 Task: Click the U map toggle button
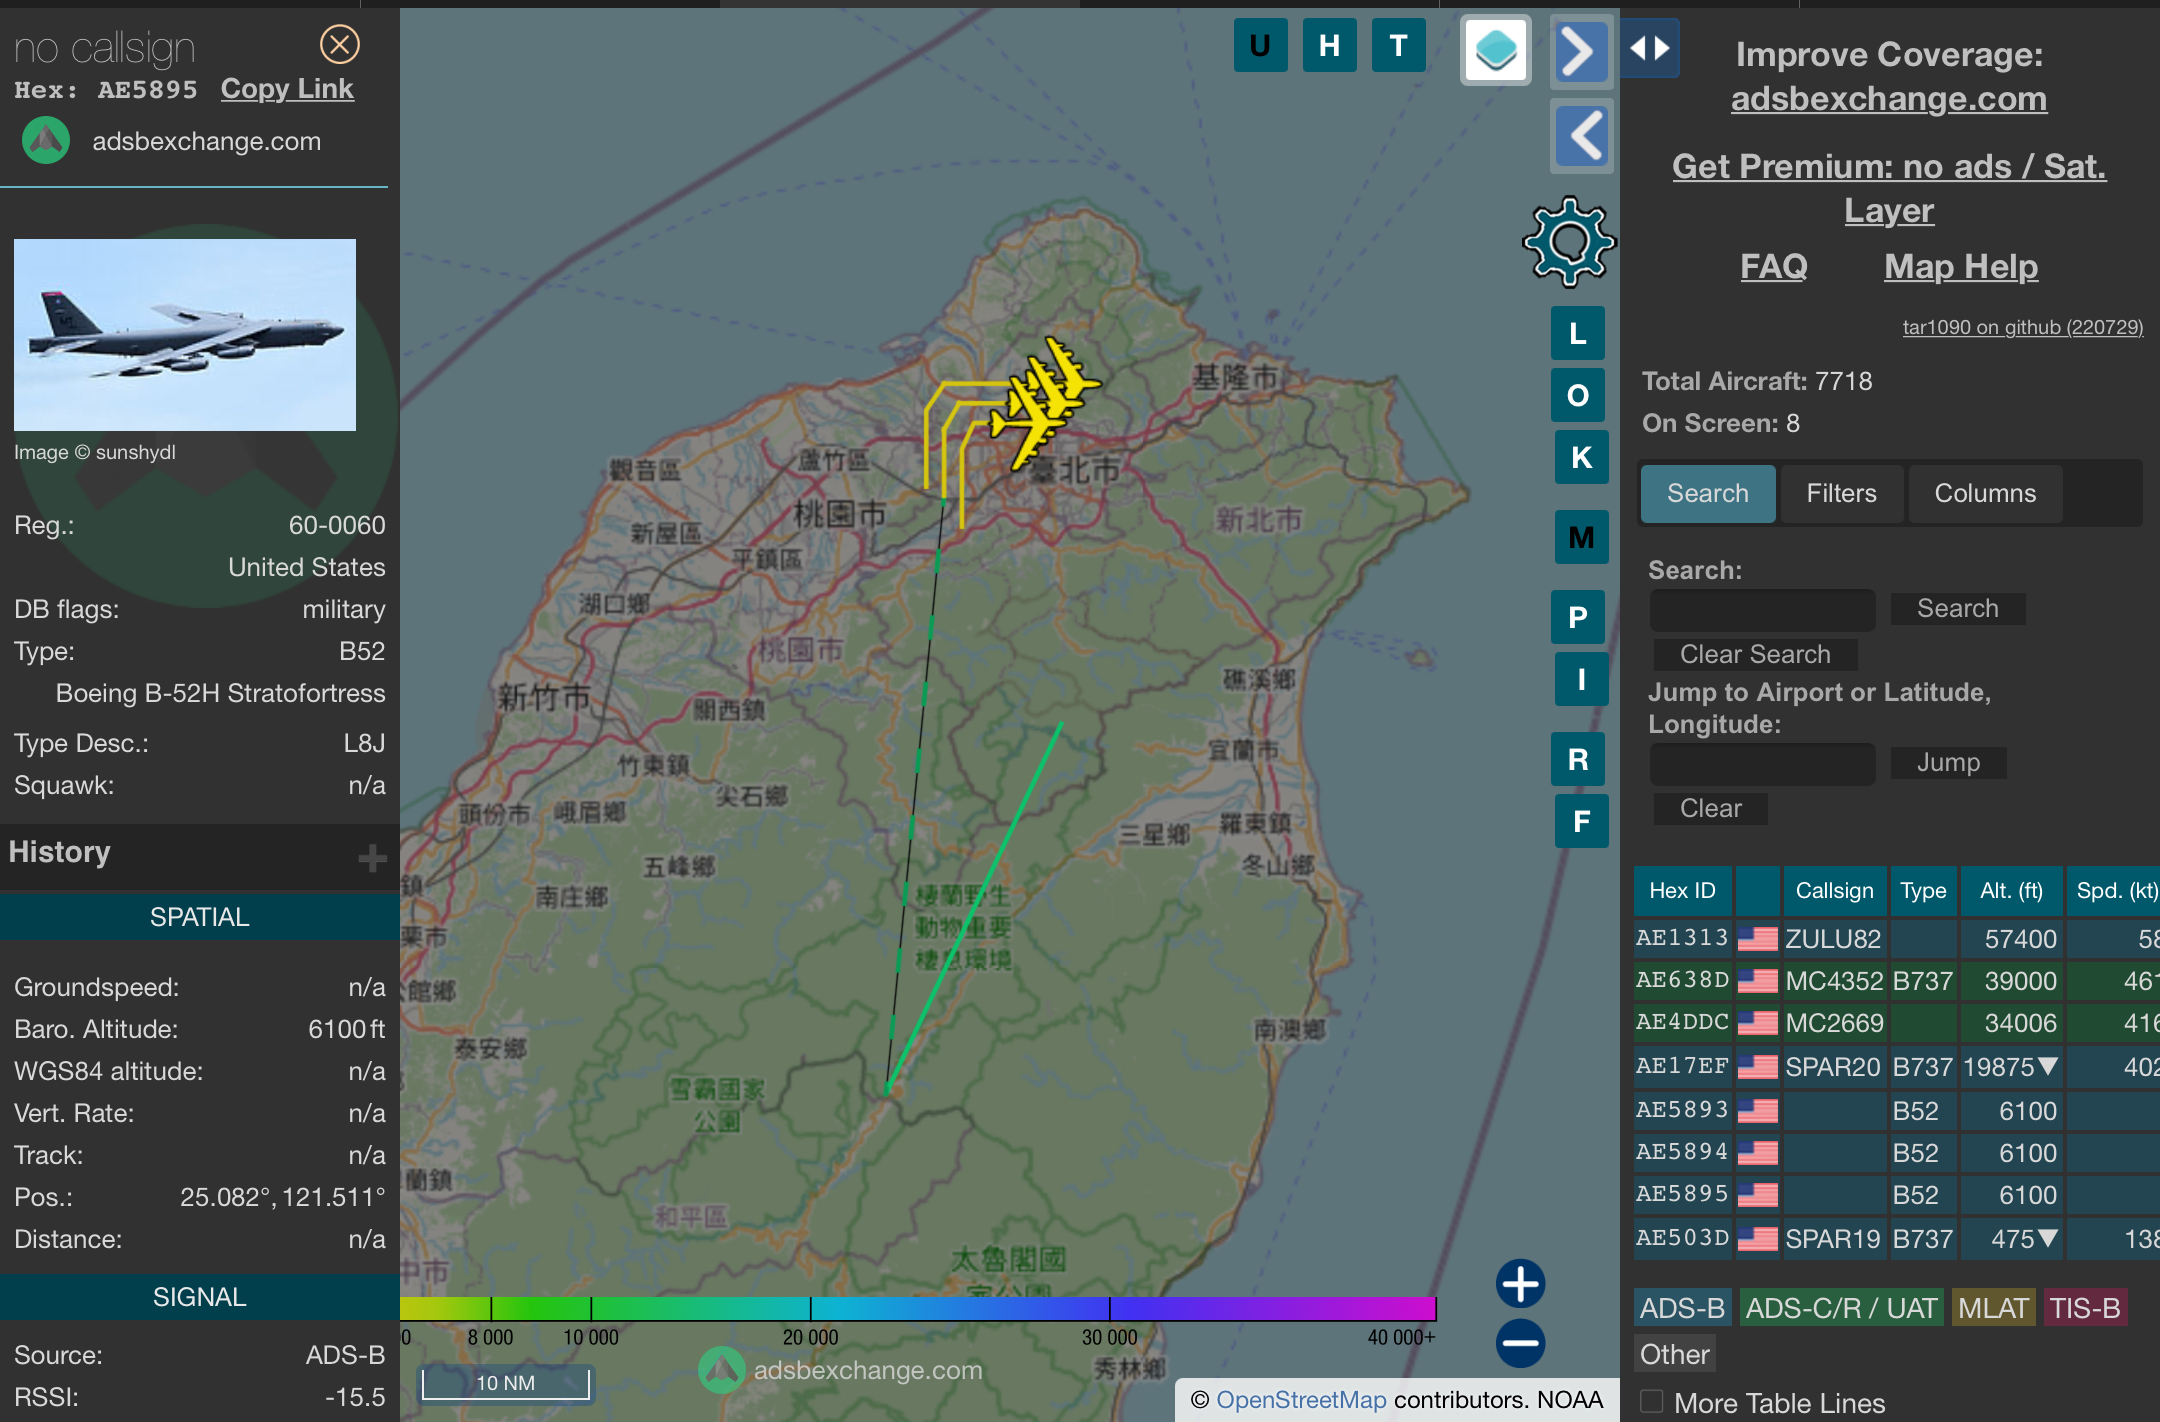[1260, 45]
